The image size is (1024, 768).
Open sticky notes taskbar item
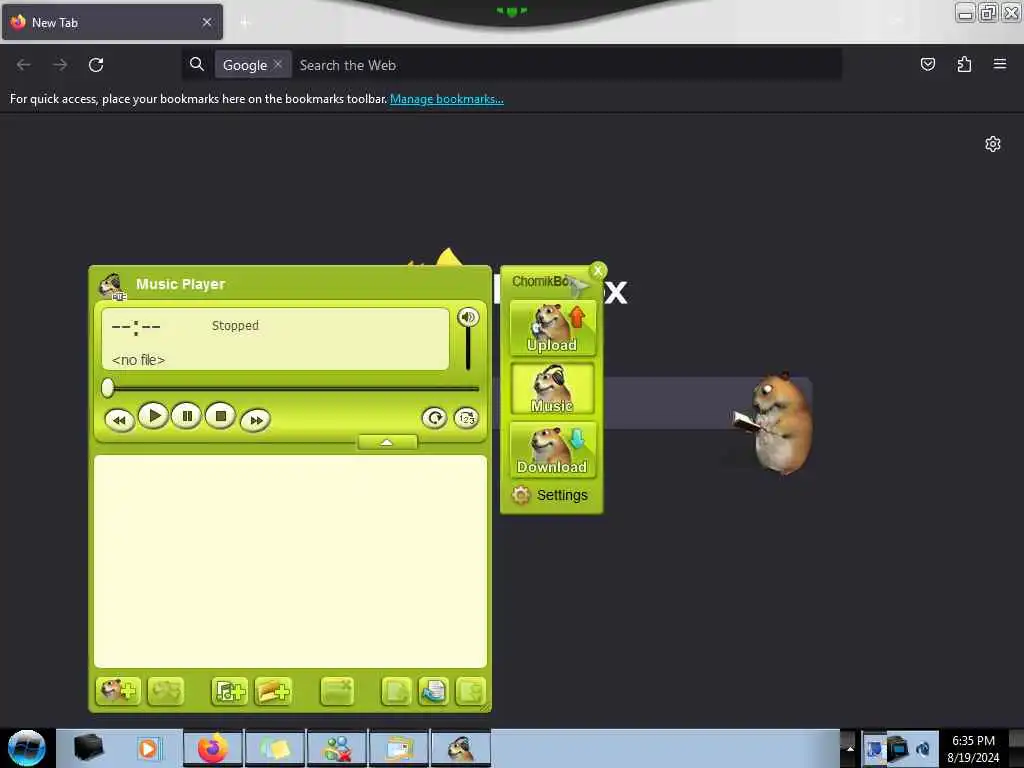pos(275,748)
